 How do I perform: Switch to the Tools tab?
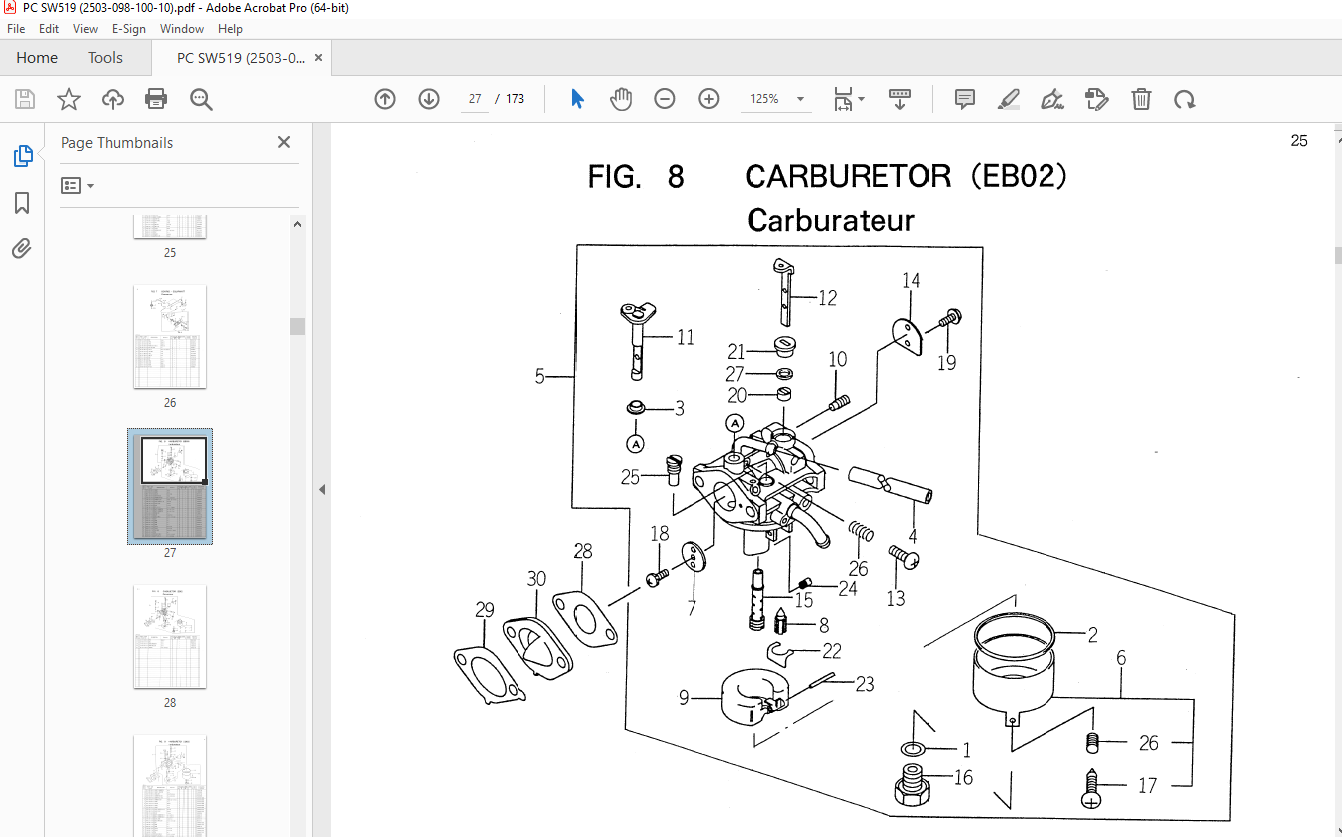click(105, 58)
